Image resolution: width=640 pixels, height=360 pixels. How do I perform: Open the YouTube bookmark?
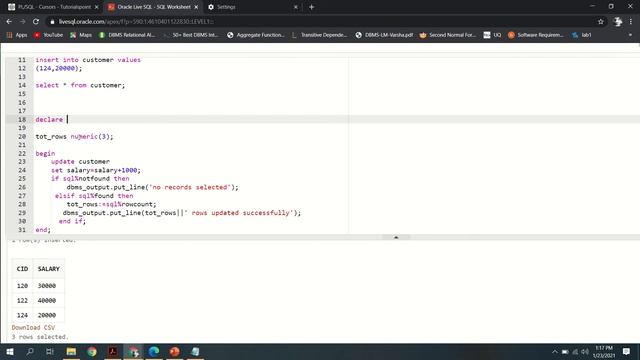pyautogui.click(x=48, y=35)
